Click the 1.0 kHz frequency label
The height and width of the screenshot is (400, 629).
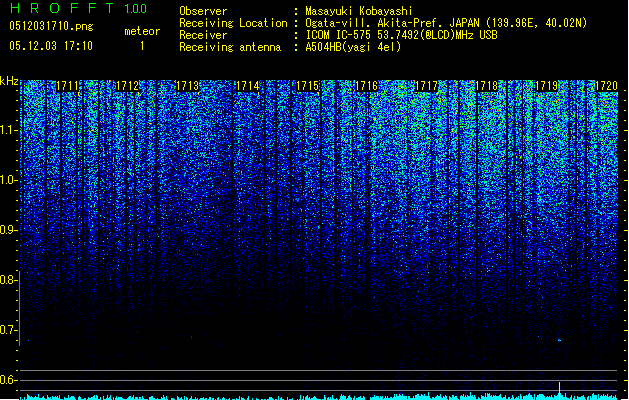tap(9, 180)
